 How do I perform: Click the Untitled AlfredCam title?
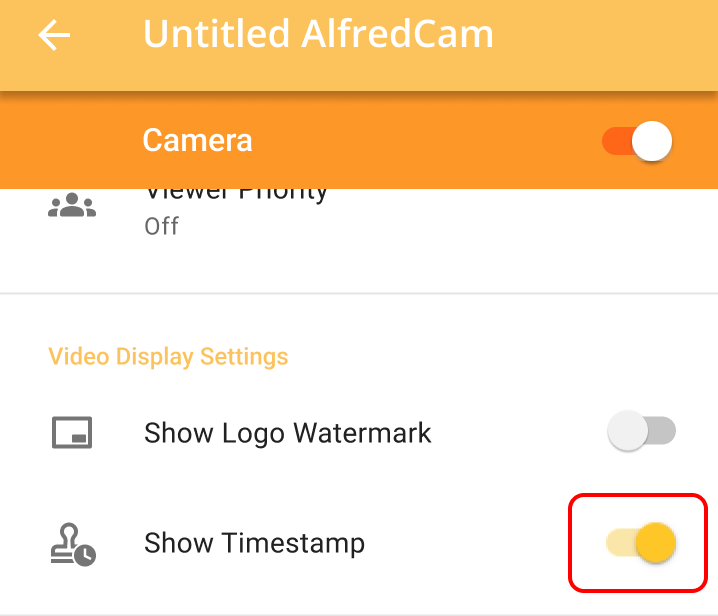coord(318,35)
